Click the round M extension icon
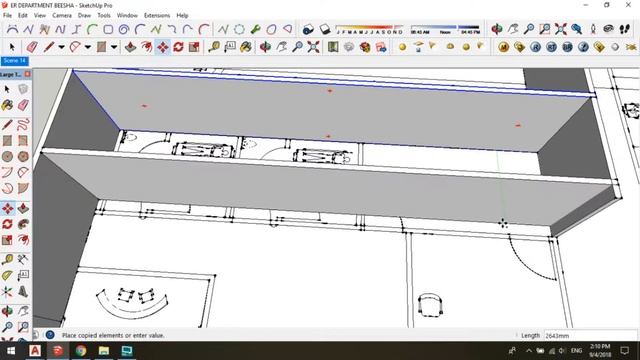 (x=503, y=47)
